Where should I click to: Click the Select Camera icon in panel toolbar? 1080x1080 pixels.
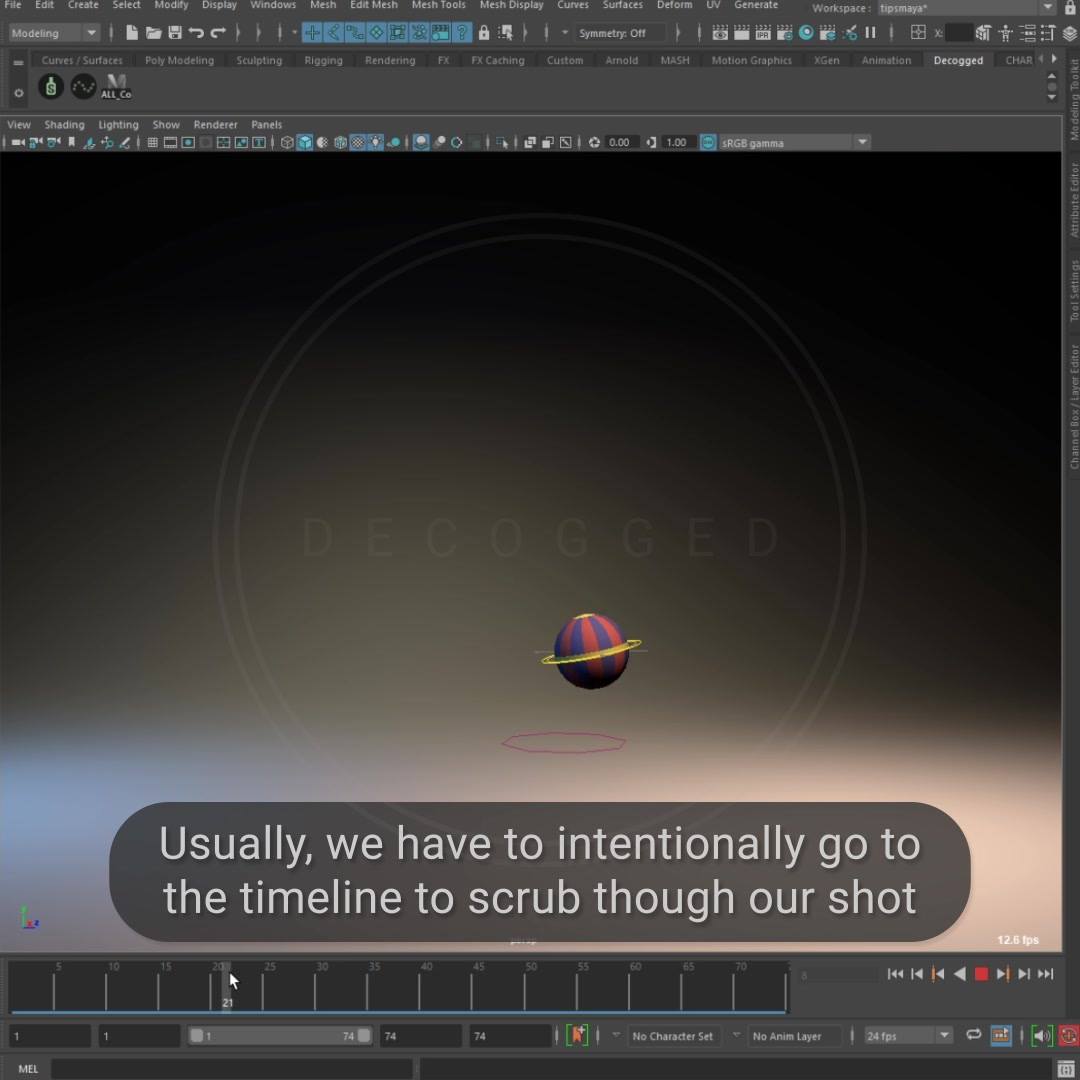click(18, 143)
